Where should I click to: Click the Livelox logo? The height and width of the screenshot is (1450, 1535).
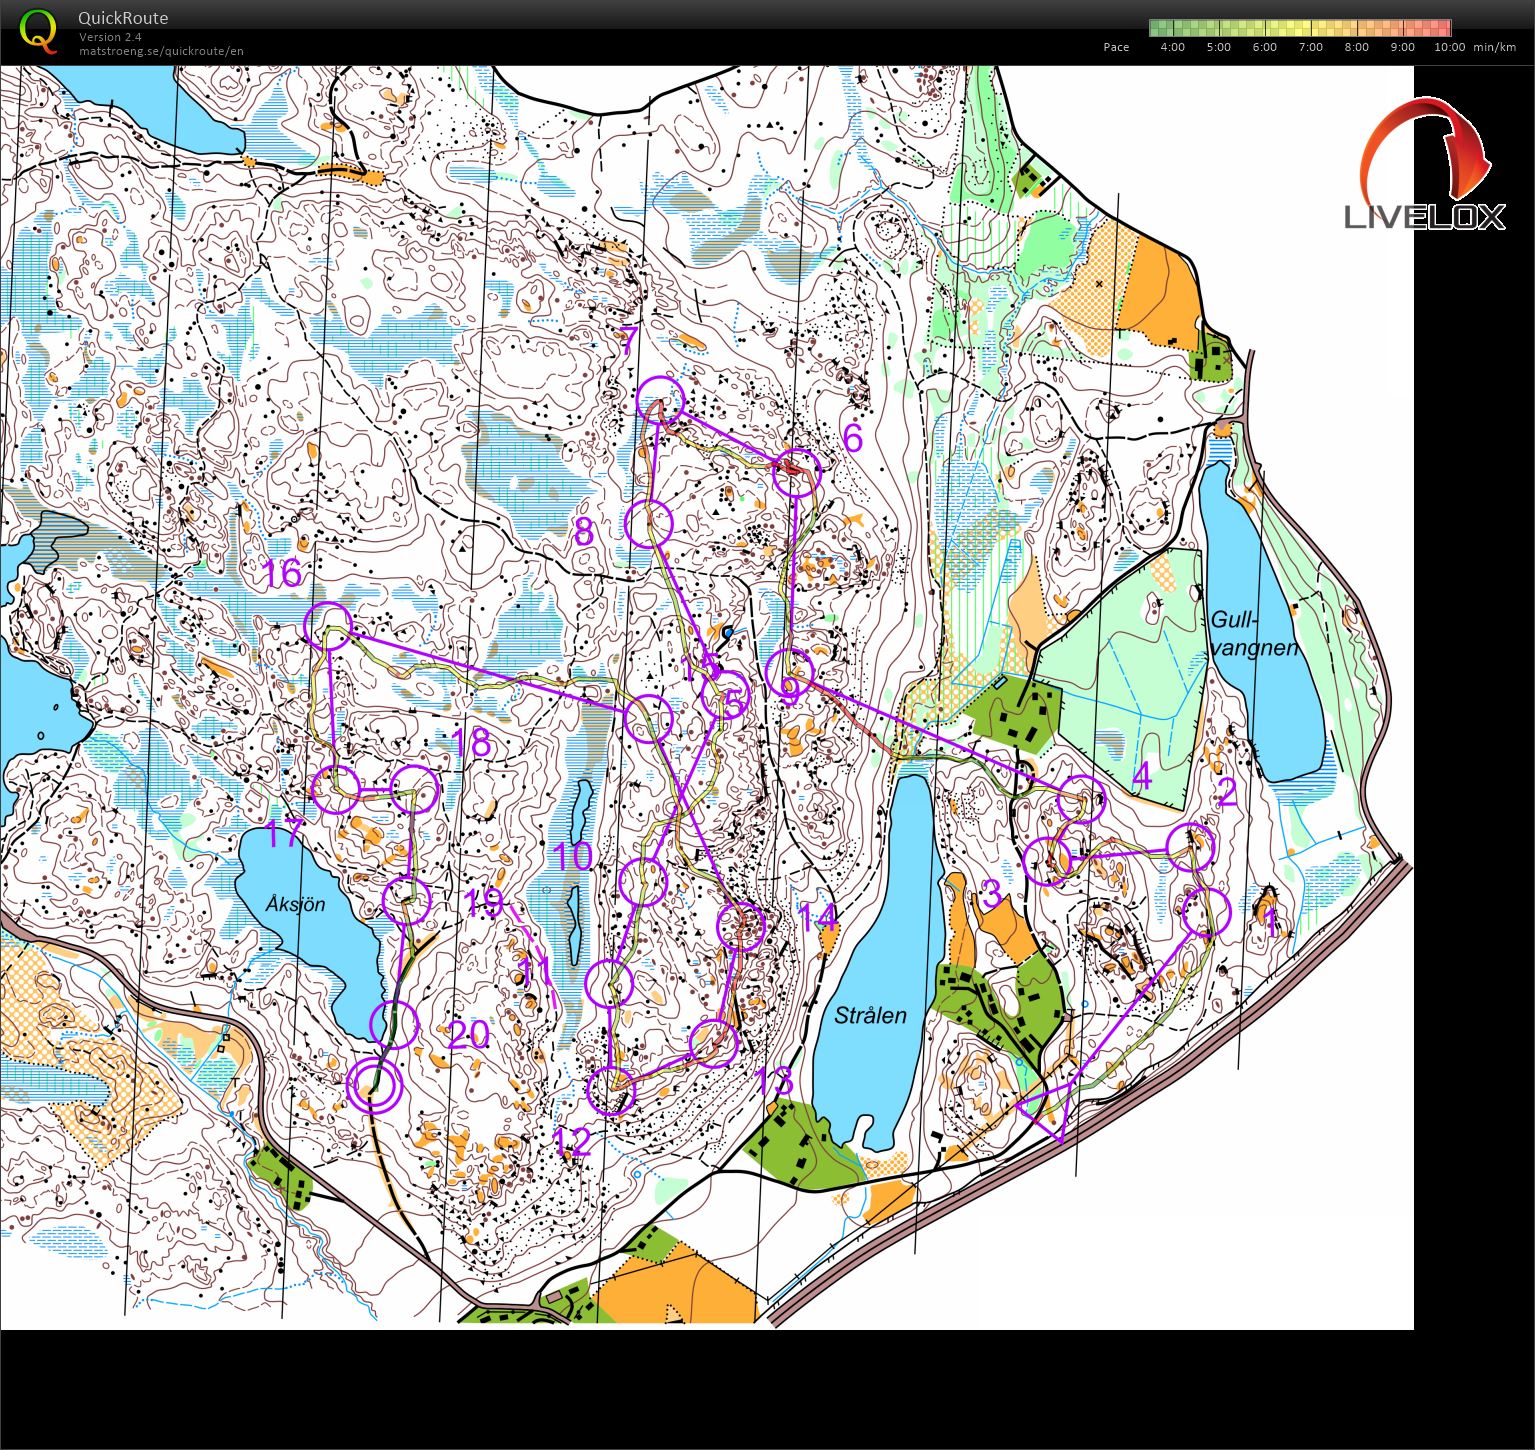pyautogui.click(x=1425, y=165)
